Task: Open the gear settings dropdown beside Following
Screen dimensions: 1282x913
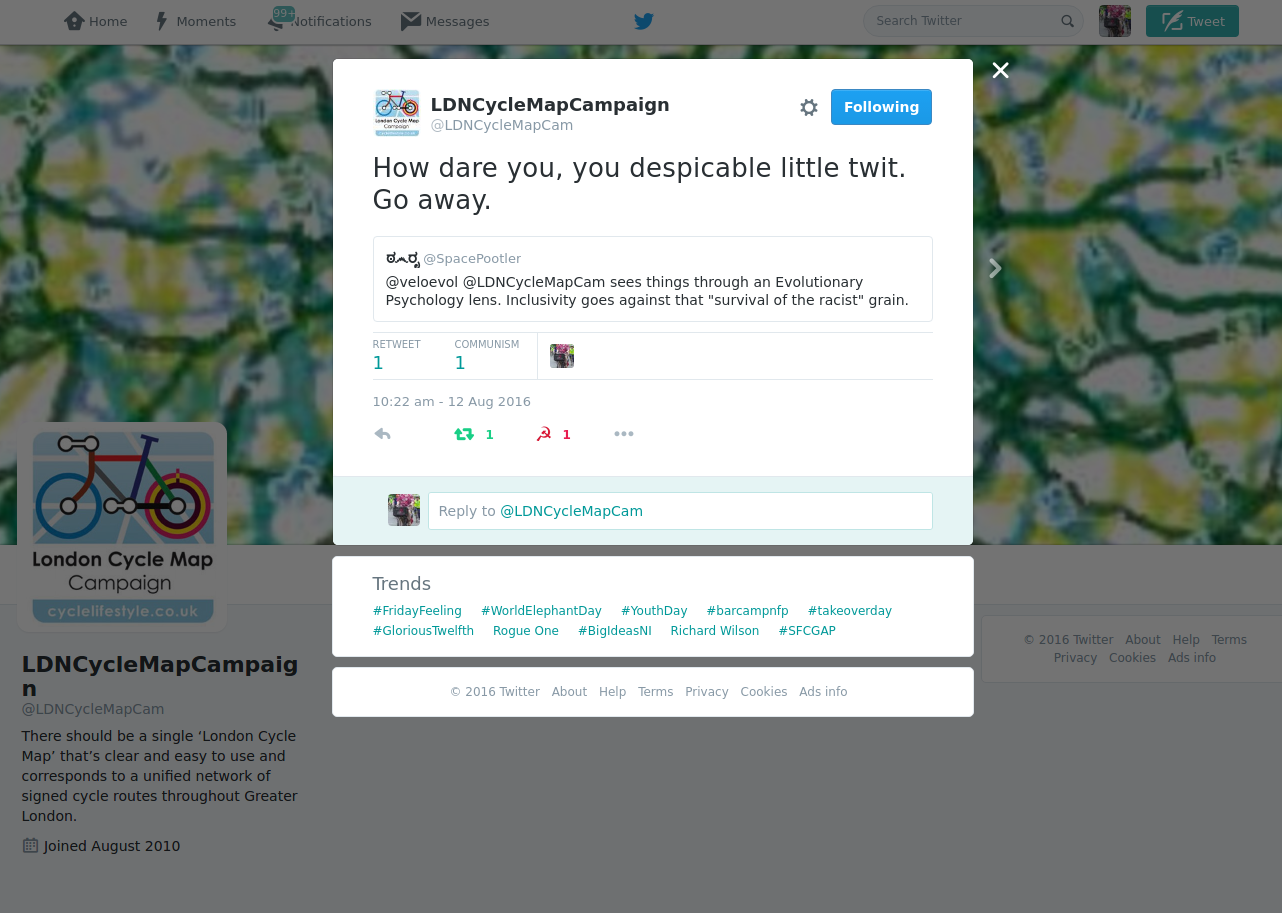Action: tap(809, 107)
